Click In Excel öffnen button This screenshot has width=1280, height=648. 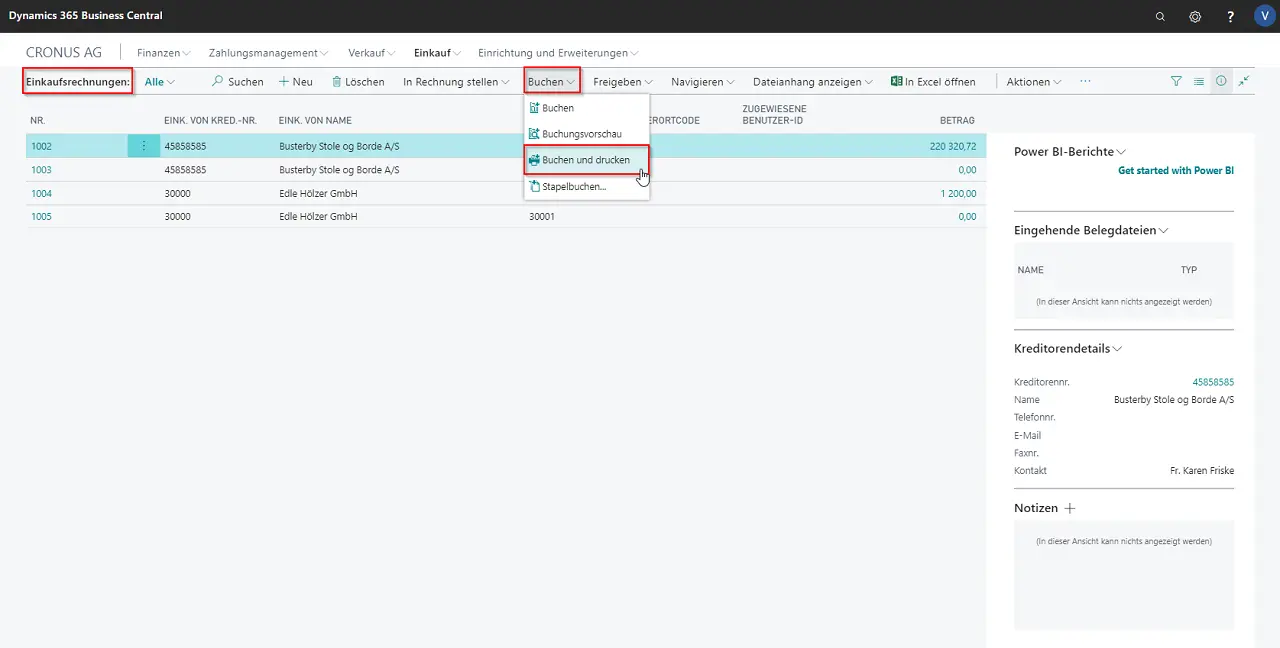pos(933,82)
